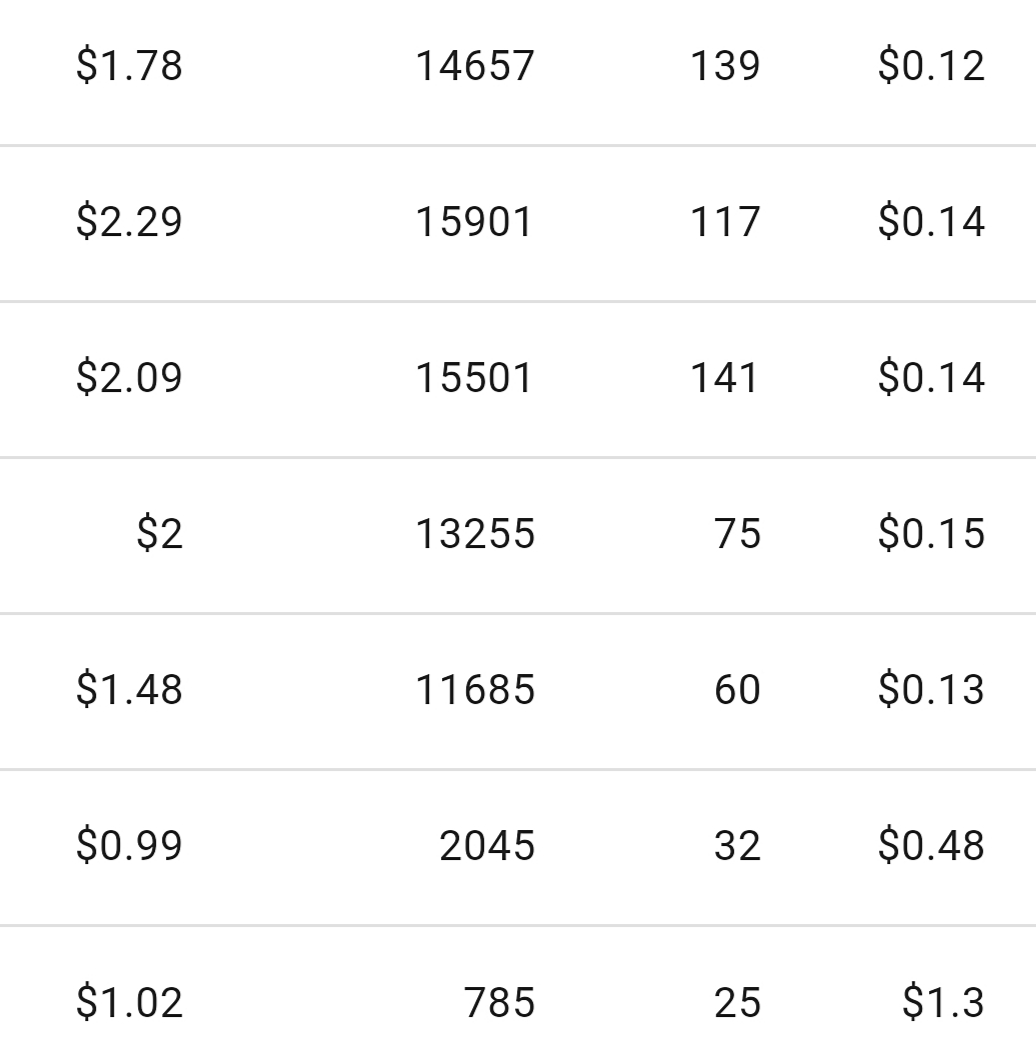
Task: Click the 117 count cell
Action: coord(725,222)
